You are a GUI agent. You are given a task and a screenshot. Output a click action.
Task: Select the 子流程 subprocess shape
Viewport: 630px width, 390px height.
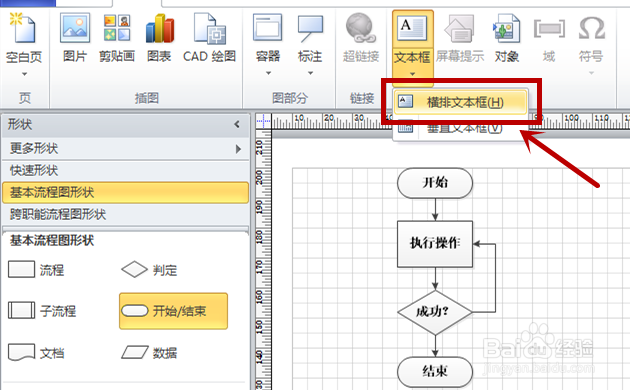pyautogui.click(x=42, y=310)
